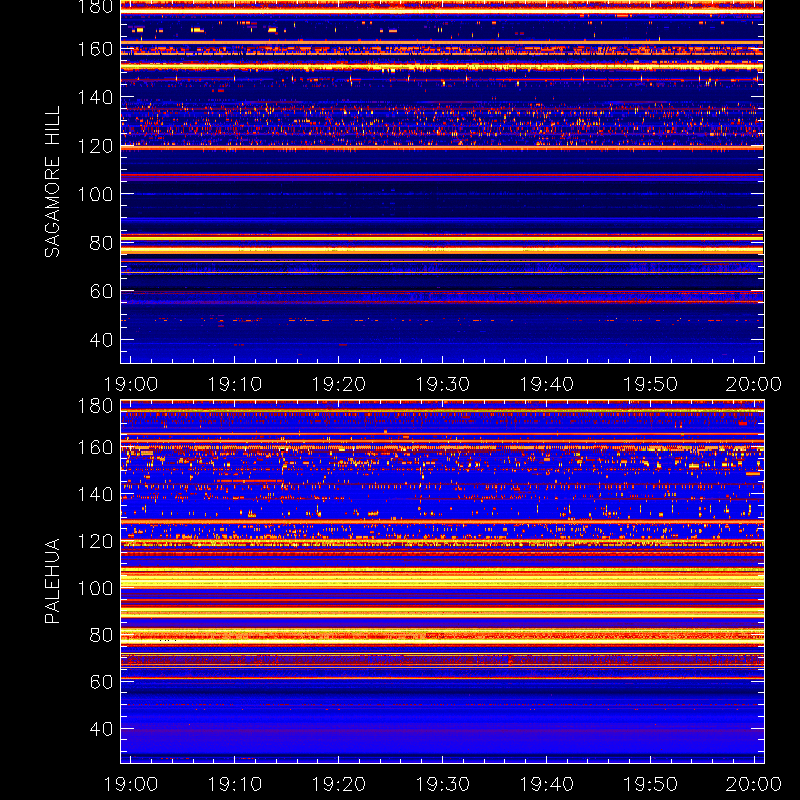Pick the 19:30 time label under Sagamore Hill plot
The image size is (800, 800).
pos(442,384)
